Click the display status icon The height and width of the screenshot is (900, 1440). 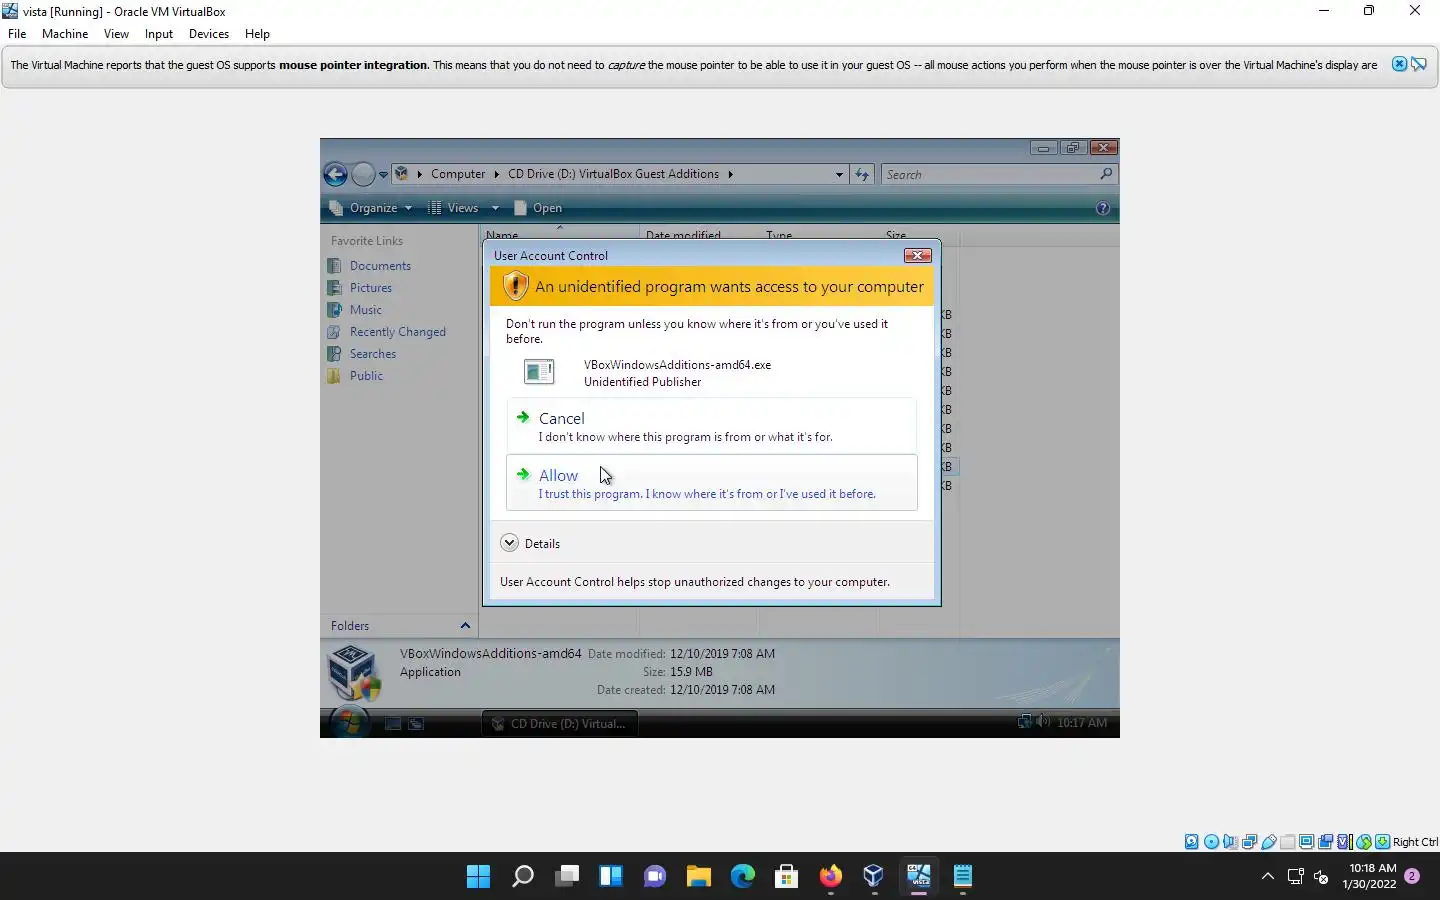(x=1306, y=842)
